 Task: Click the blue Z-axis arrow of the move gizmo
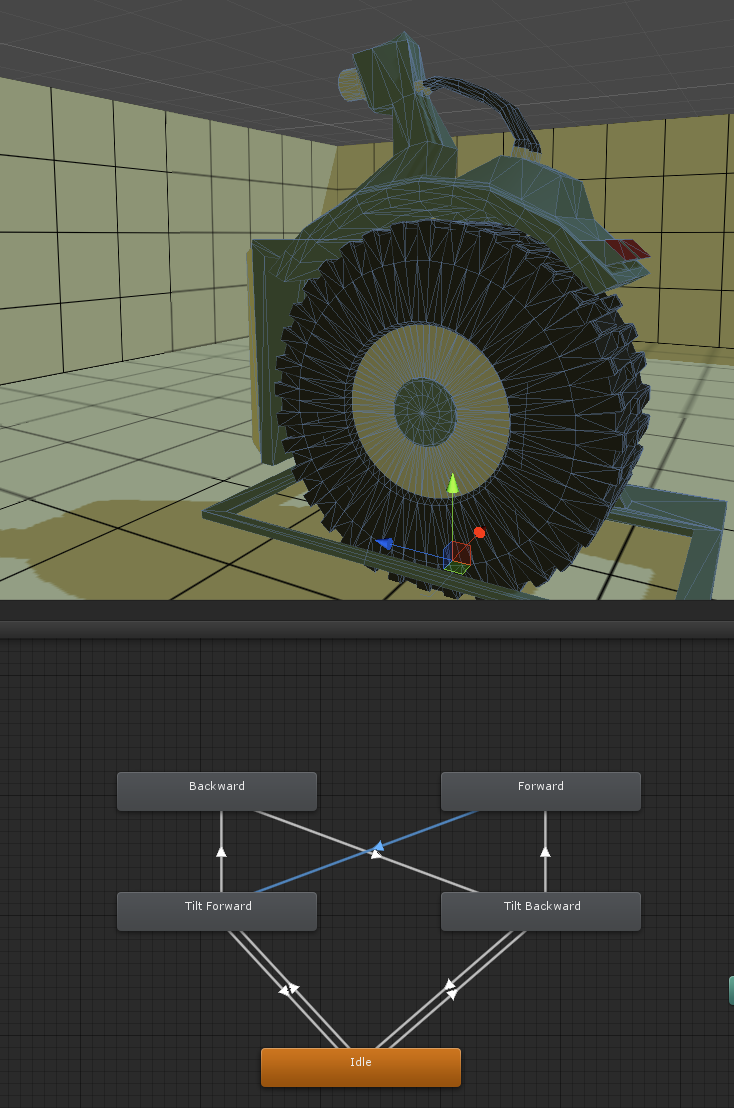tap(385, 544)
